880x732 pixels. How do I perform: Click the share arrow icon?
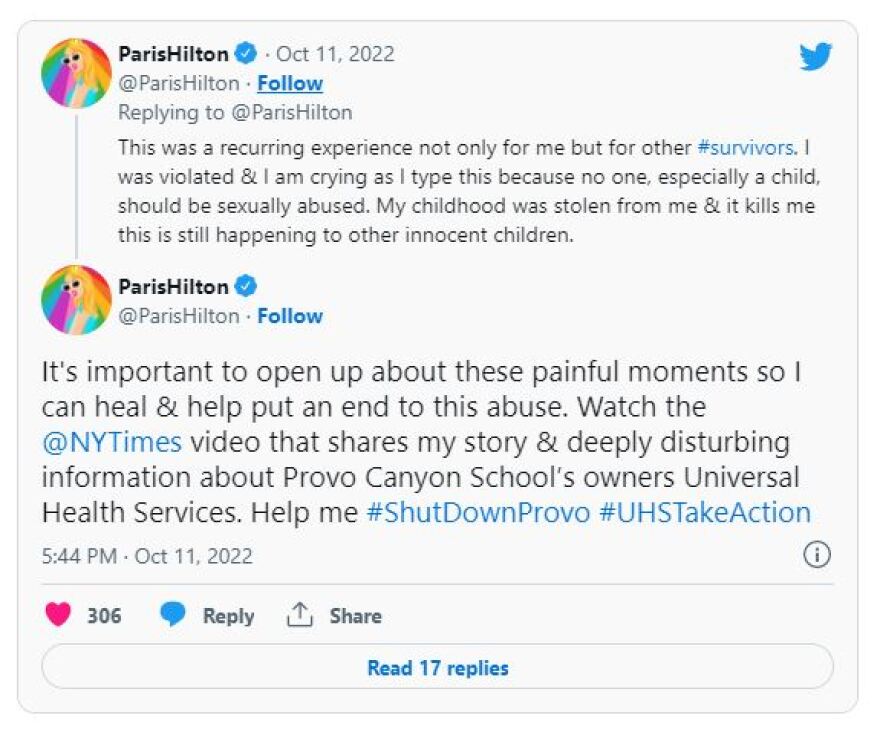point(300,615)
